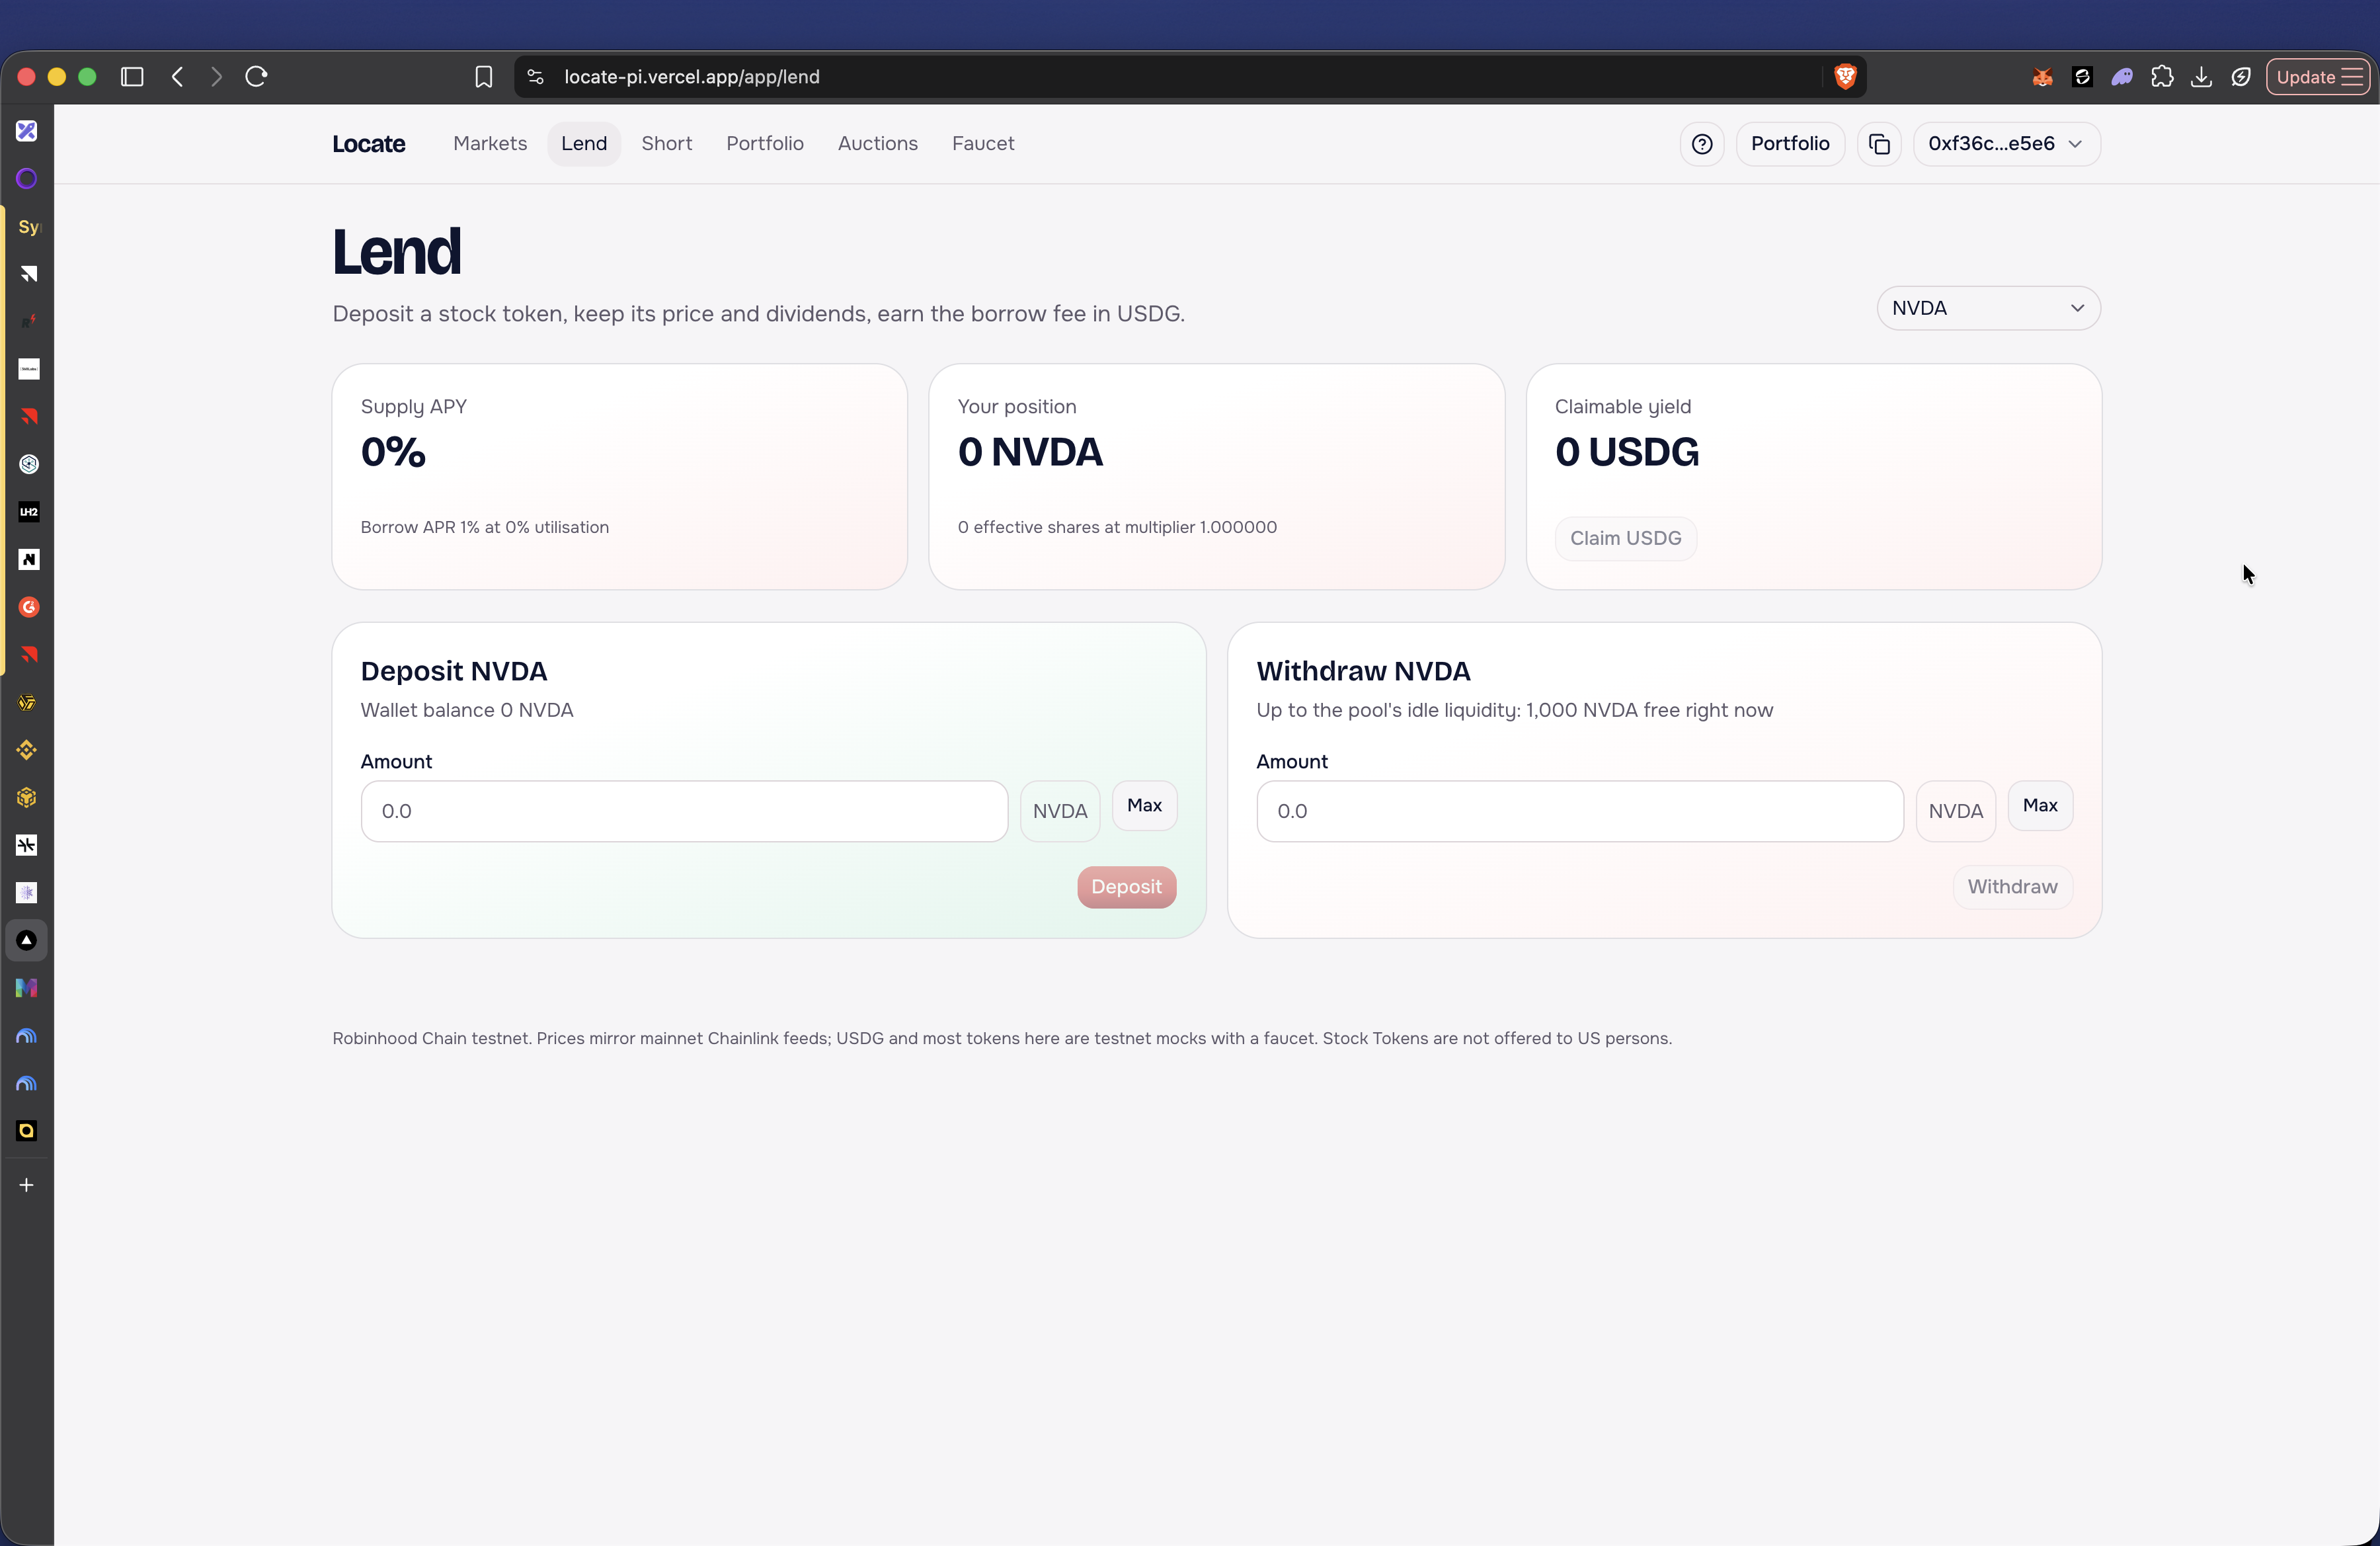
Task: Select the Lend navigation tab
Action: pyautogui.click(x=584, y=144)
